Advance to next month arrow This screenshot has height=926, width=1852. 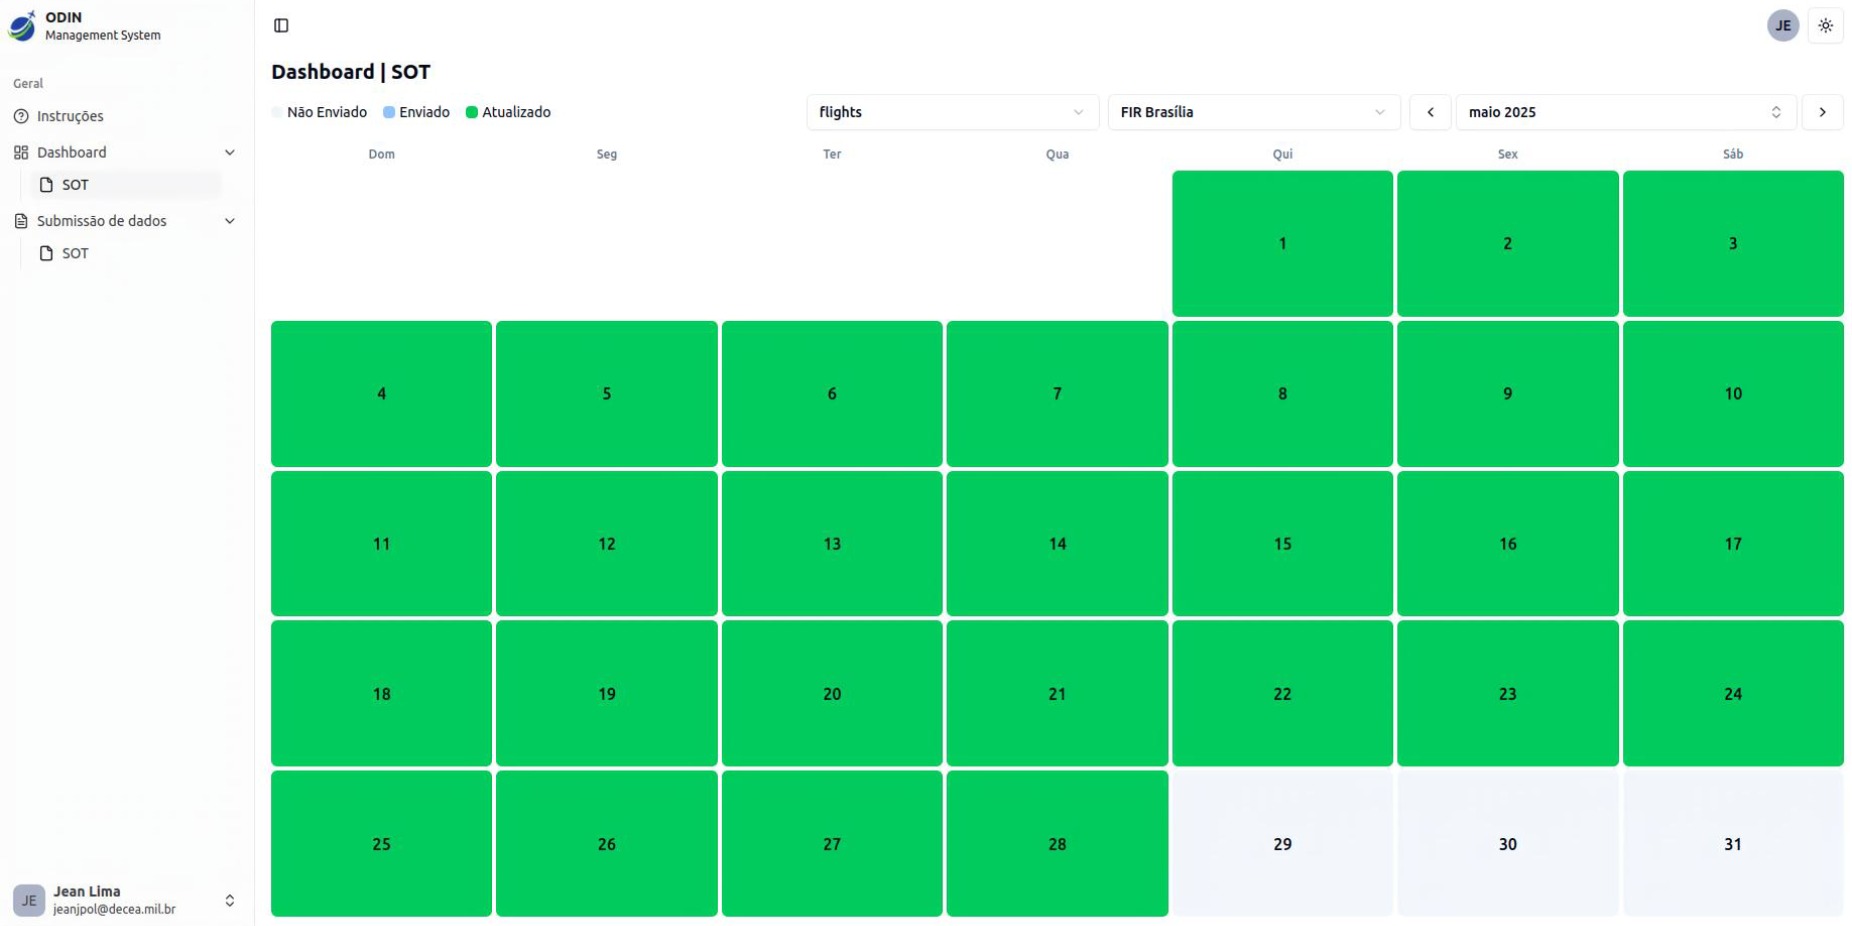tap(1822, 112)
